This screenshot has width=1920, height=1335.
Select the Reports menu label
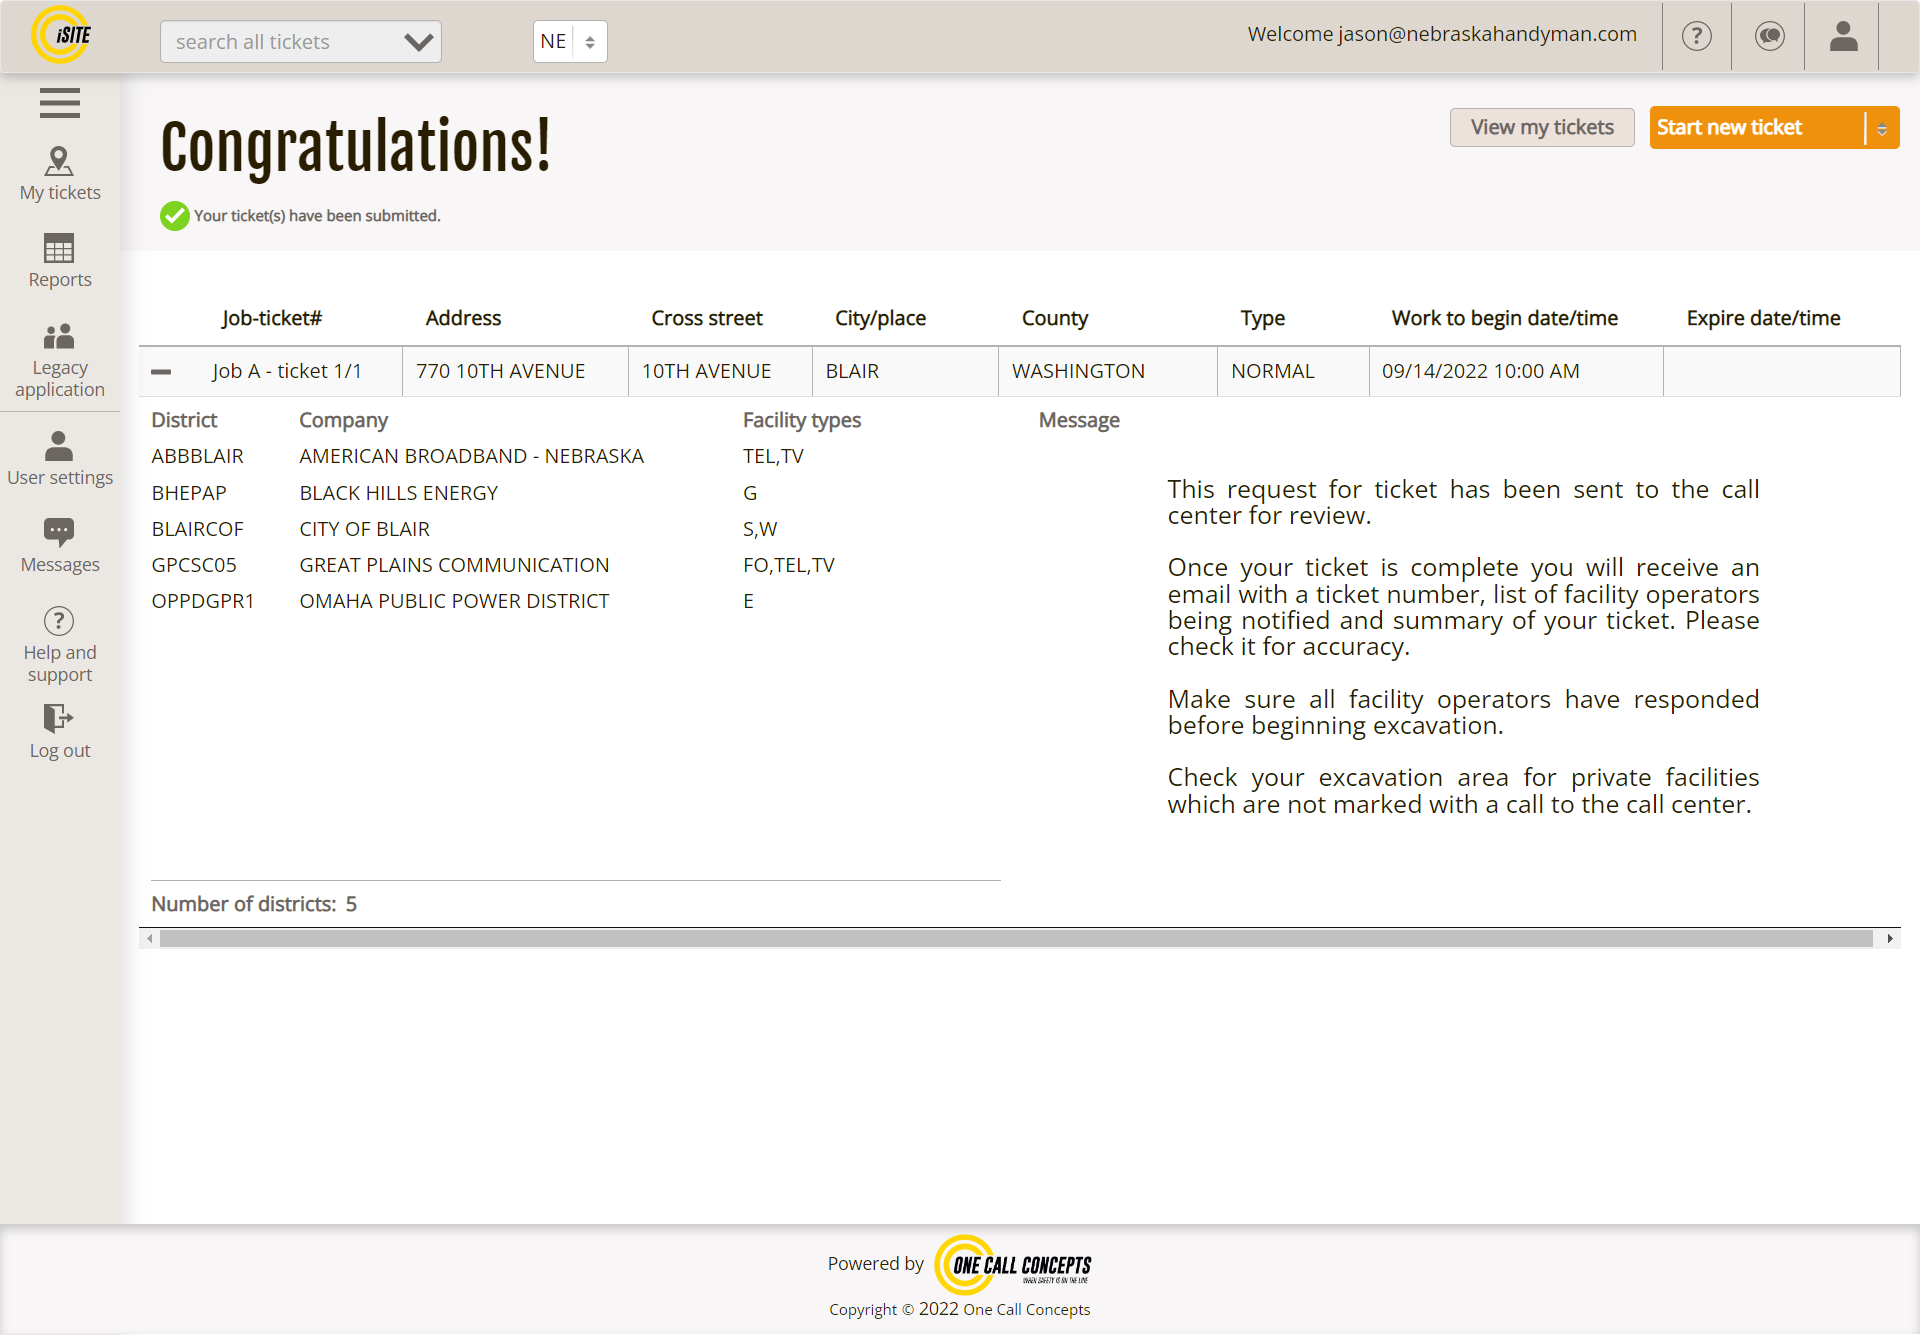coord(60,280)
